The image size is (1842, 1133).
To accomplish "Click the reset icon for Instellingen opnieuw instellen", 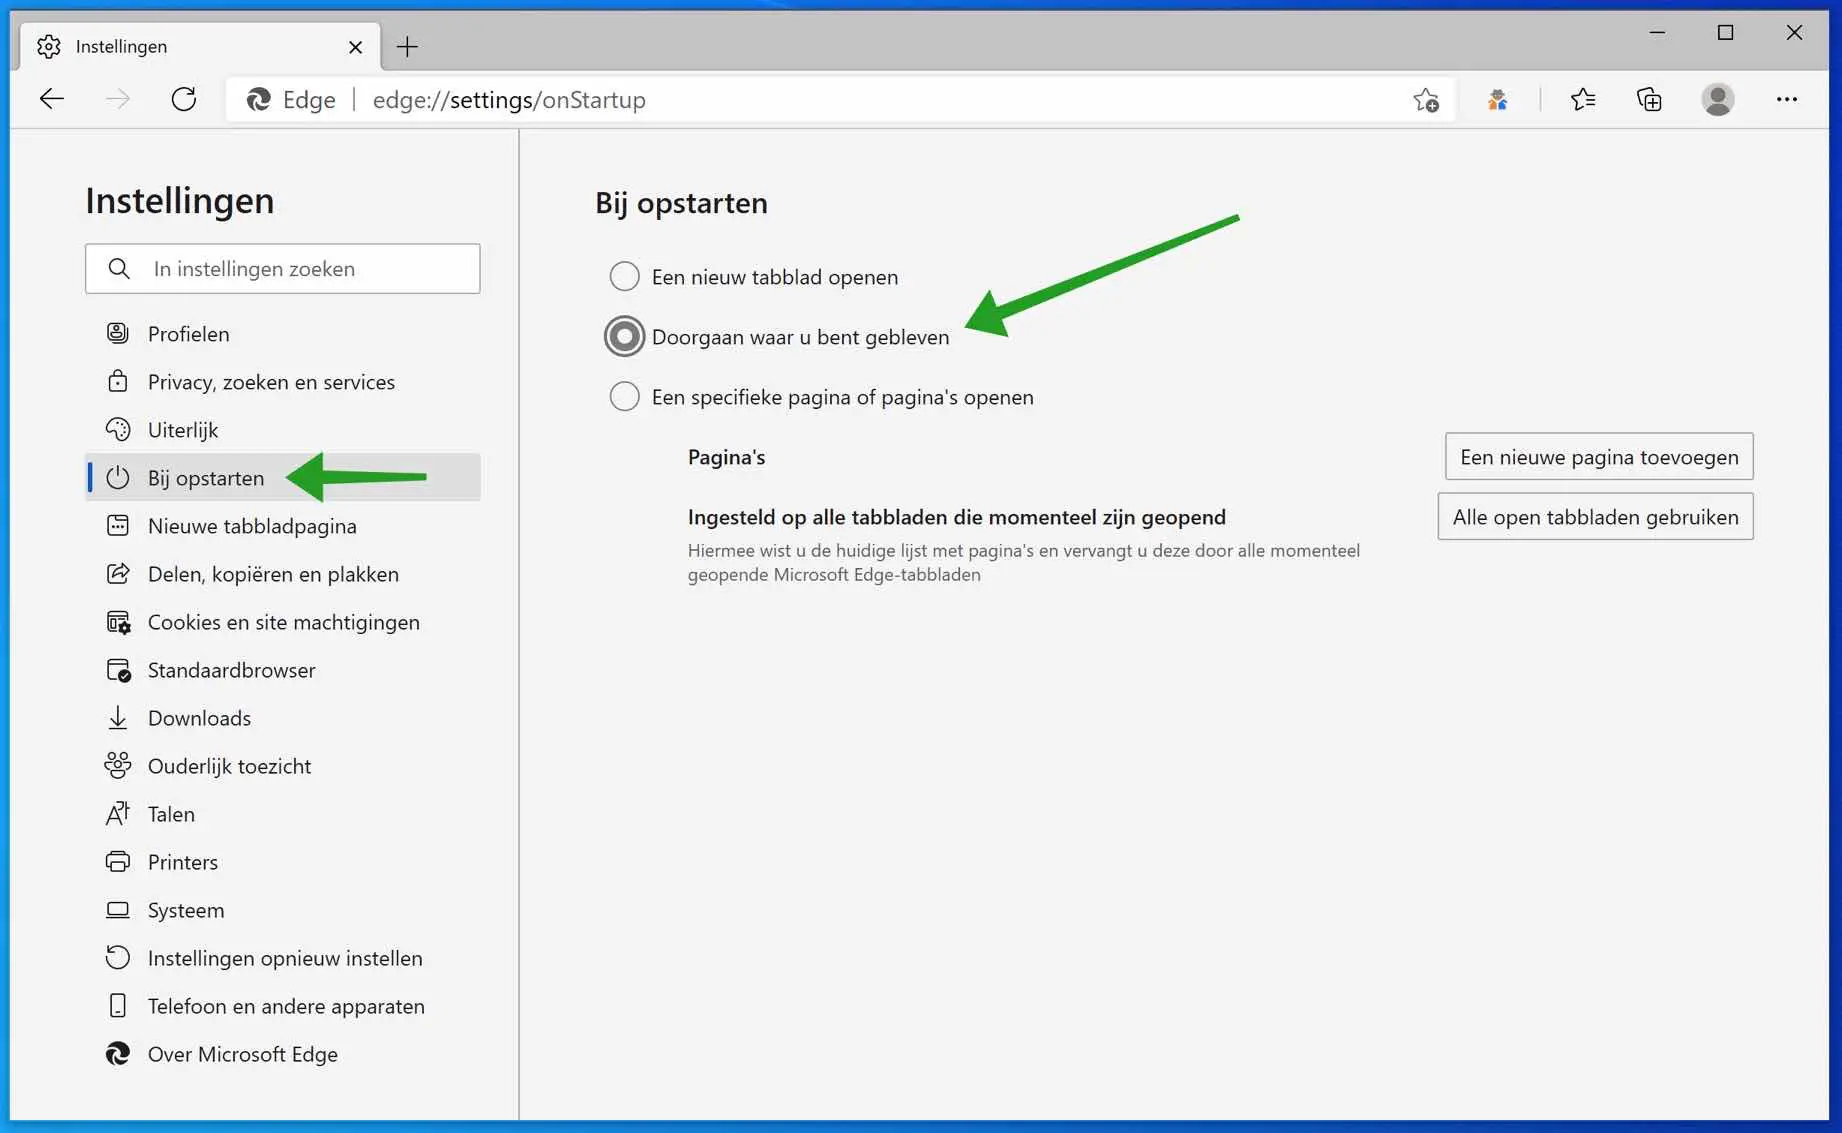I will click(x=118, y=957).
